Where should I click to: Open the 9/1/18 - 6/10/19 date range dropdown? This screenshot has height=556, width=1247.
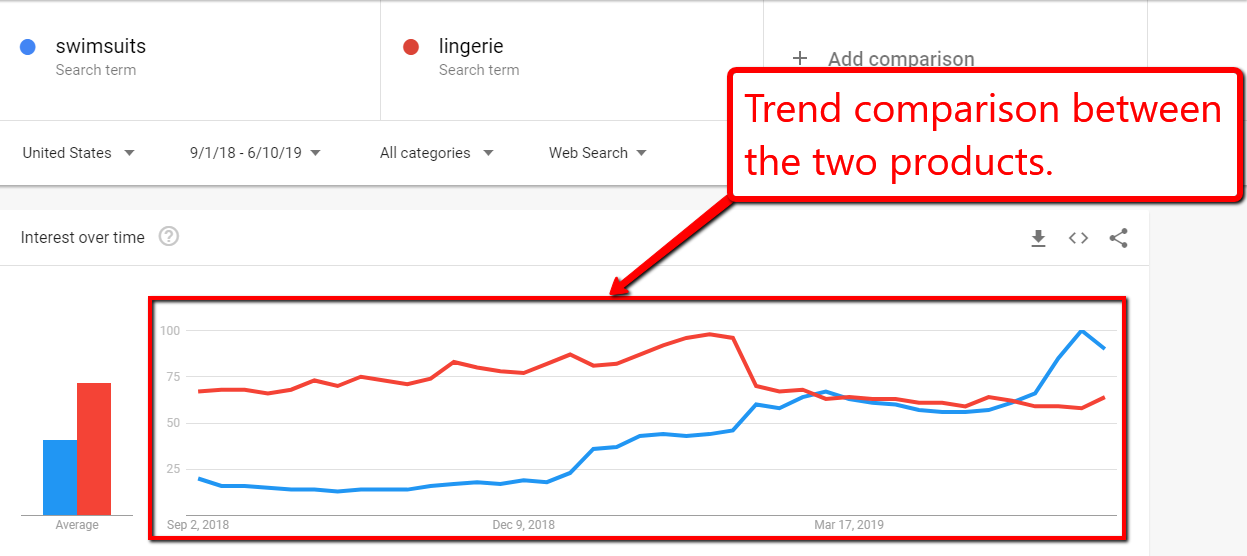click(x=255, y=153)
